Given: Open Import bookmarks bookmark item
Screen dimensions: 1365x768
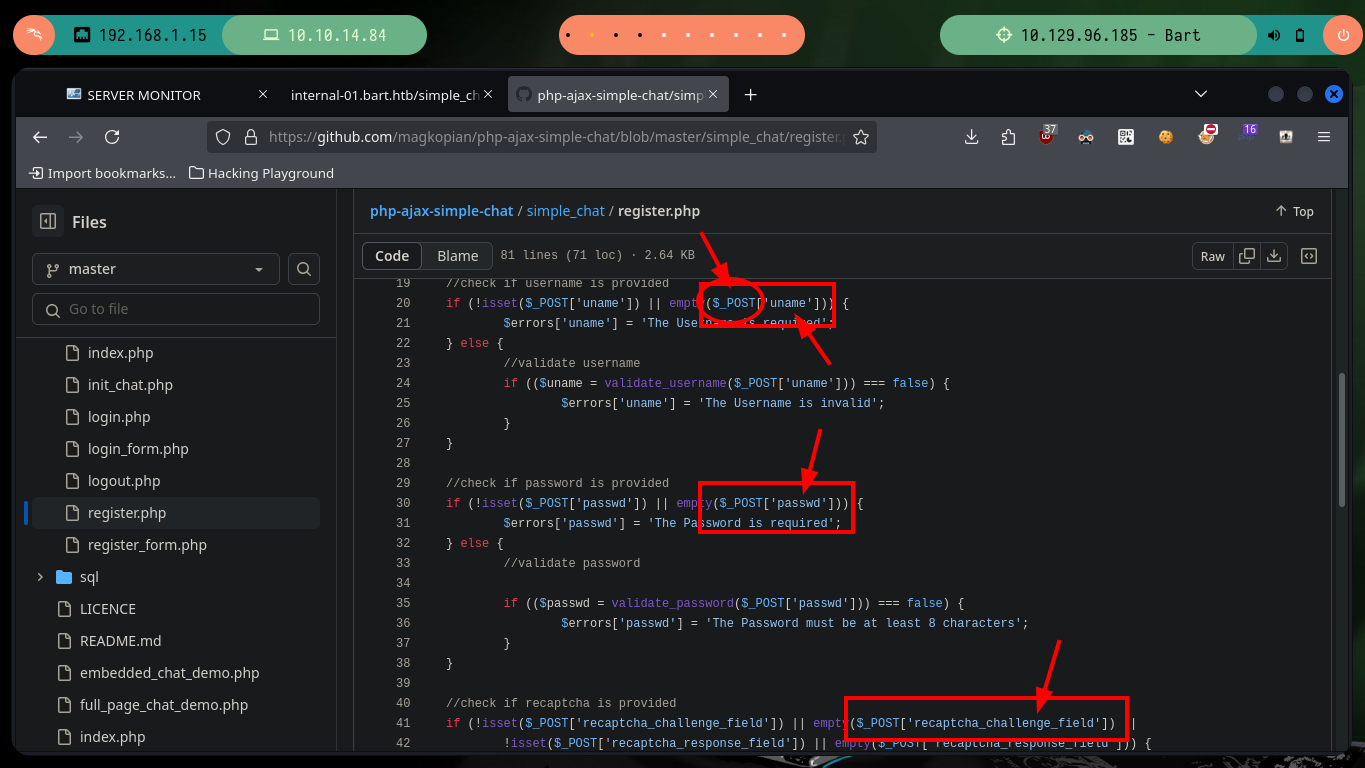Looking at the screenshot, I should pyautogui.click(x=103, y=173).
